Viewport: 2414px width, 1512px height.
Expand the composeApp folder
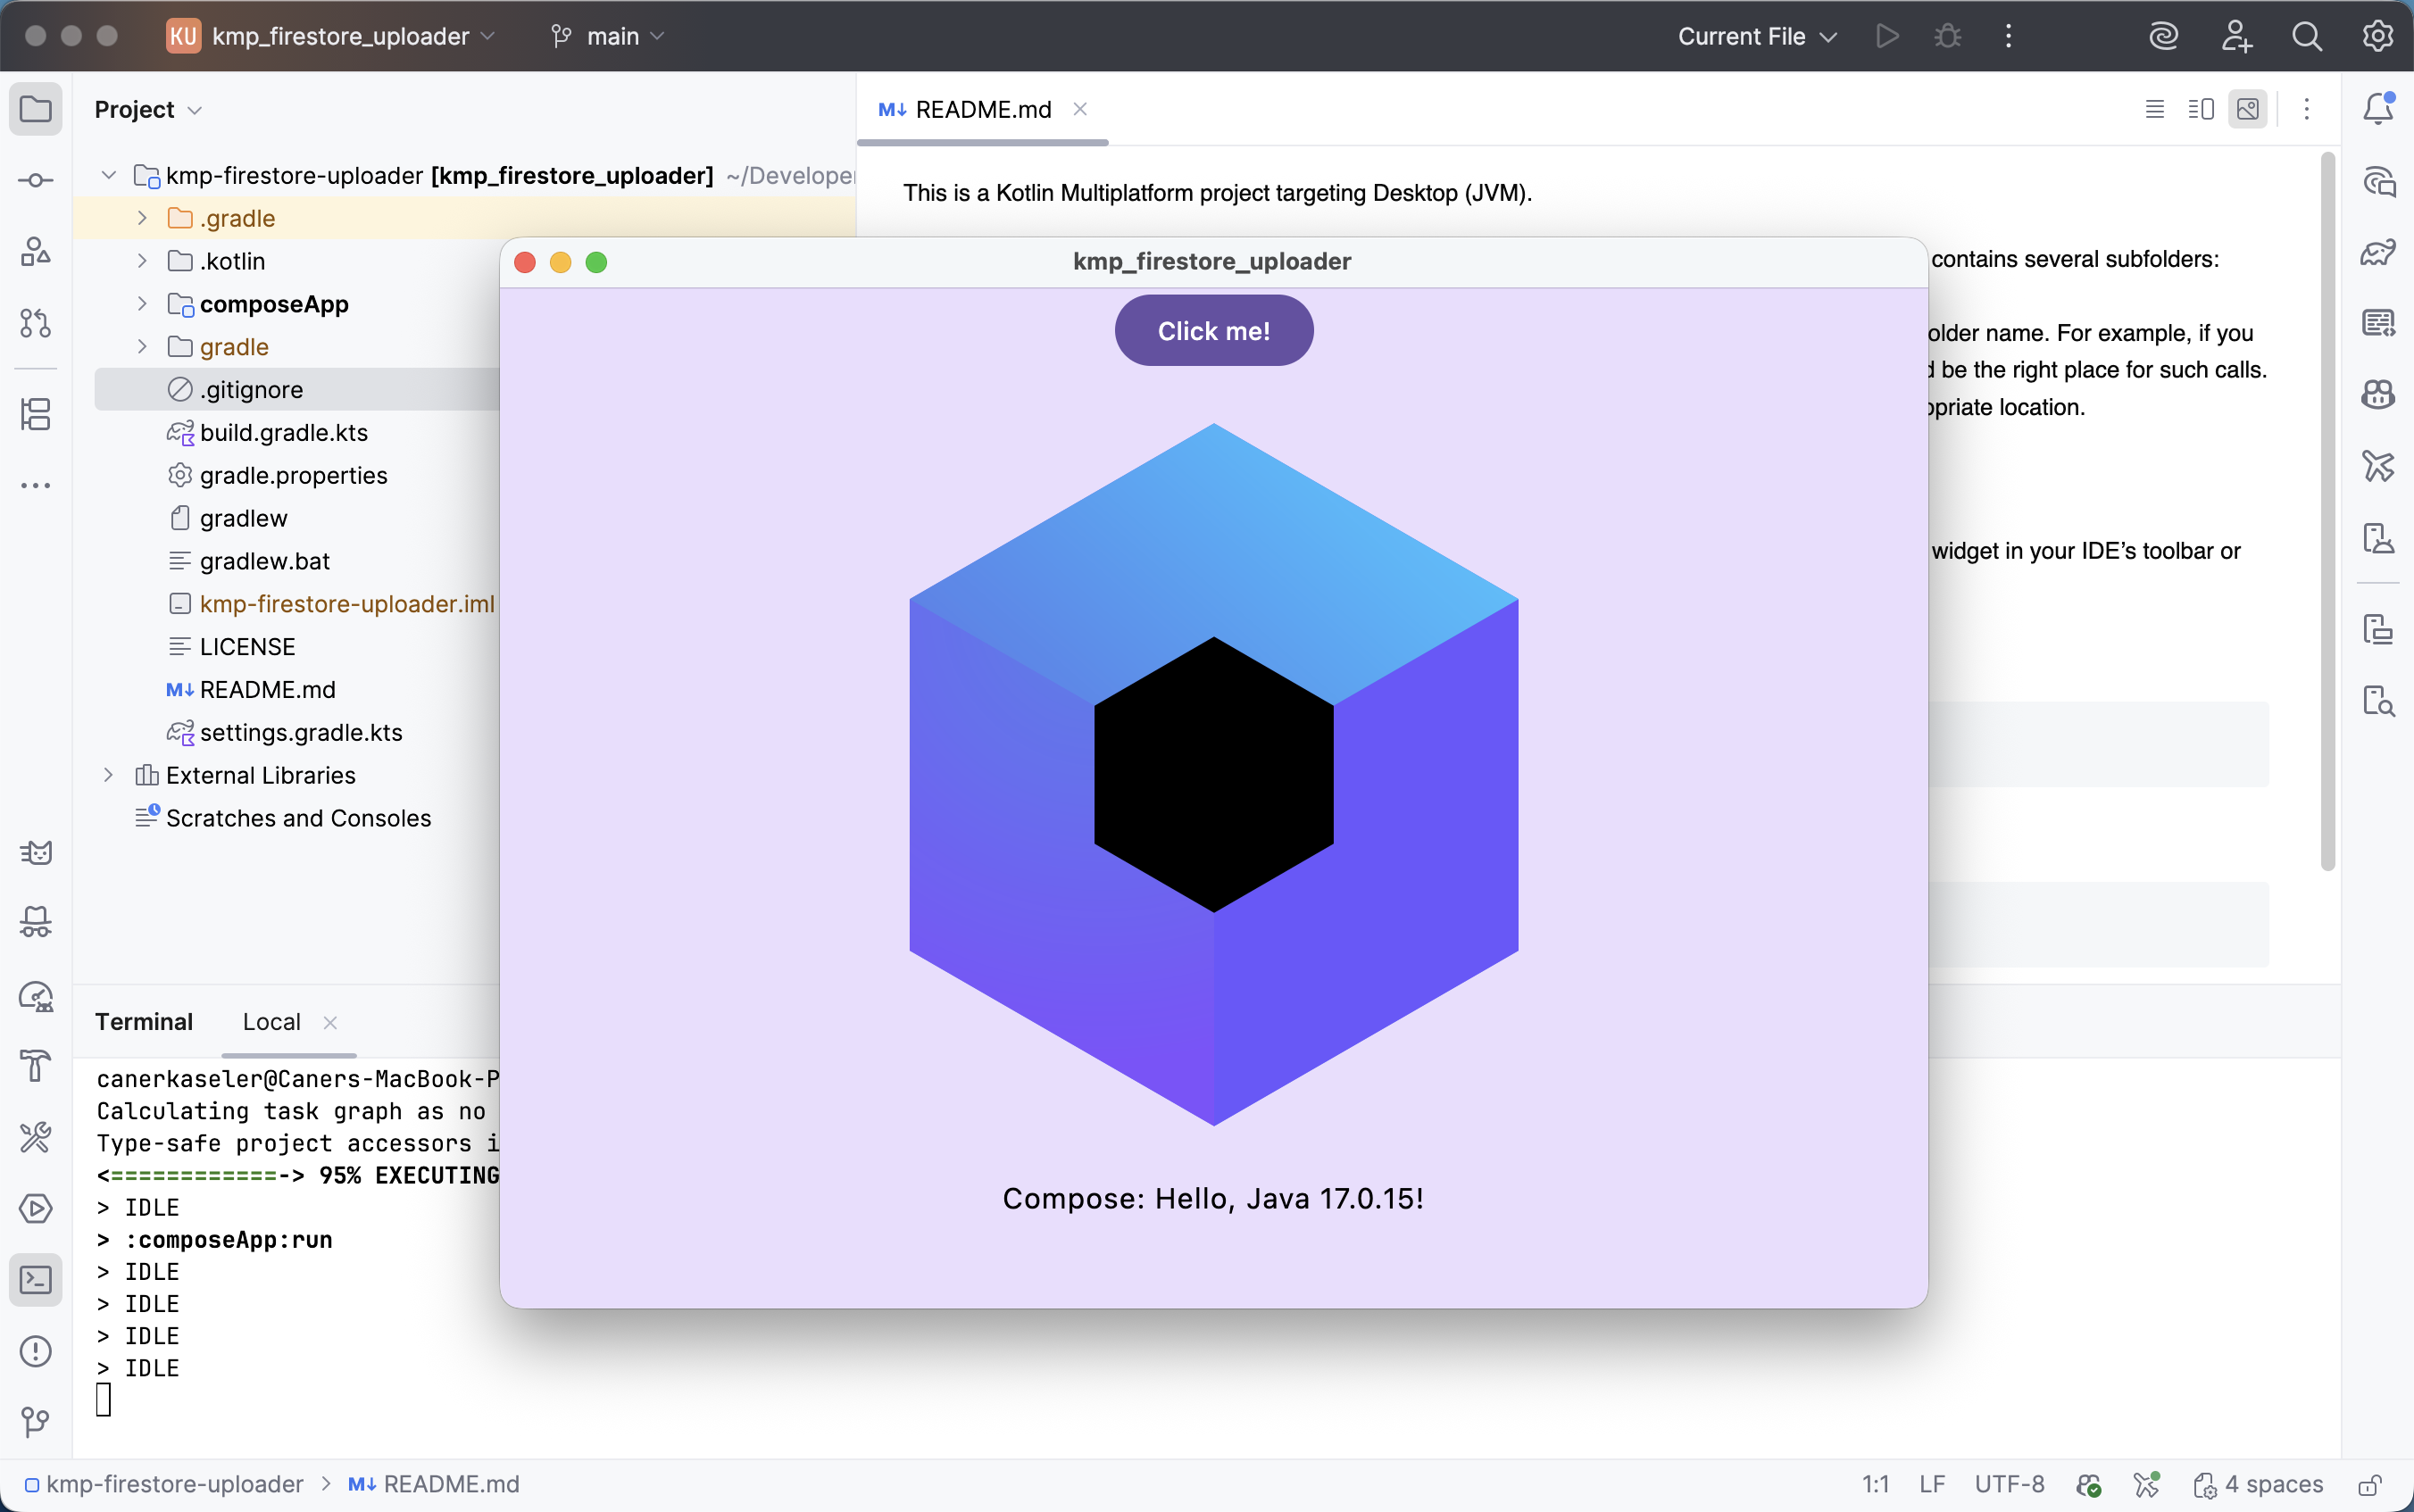142,304
